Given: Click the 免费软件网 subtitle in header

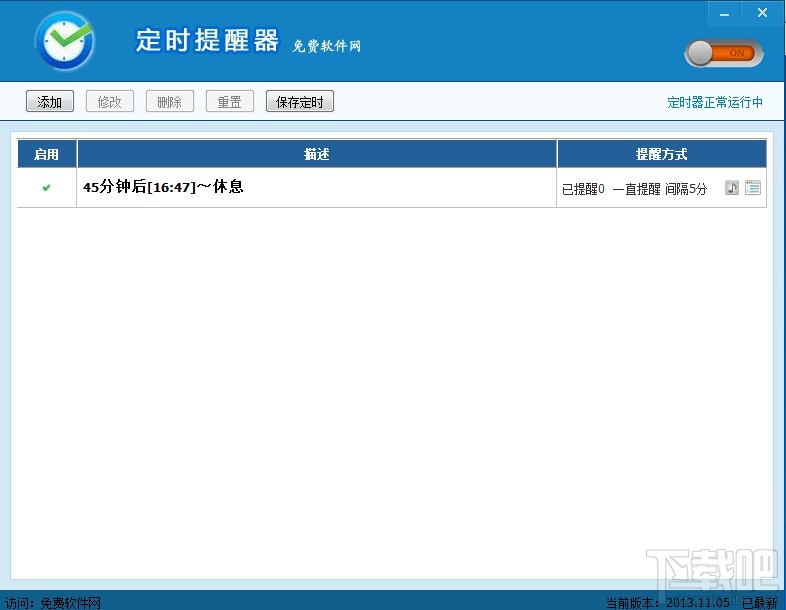Looking at the screenshot, I should tap(326, 46).
